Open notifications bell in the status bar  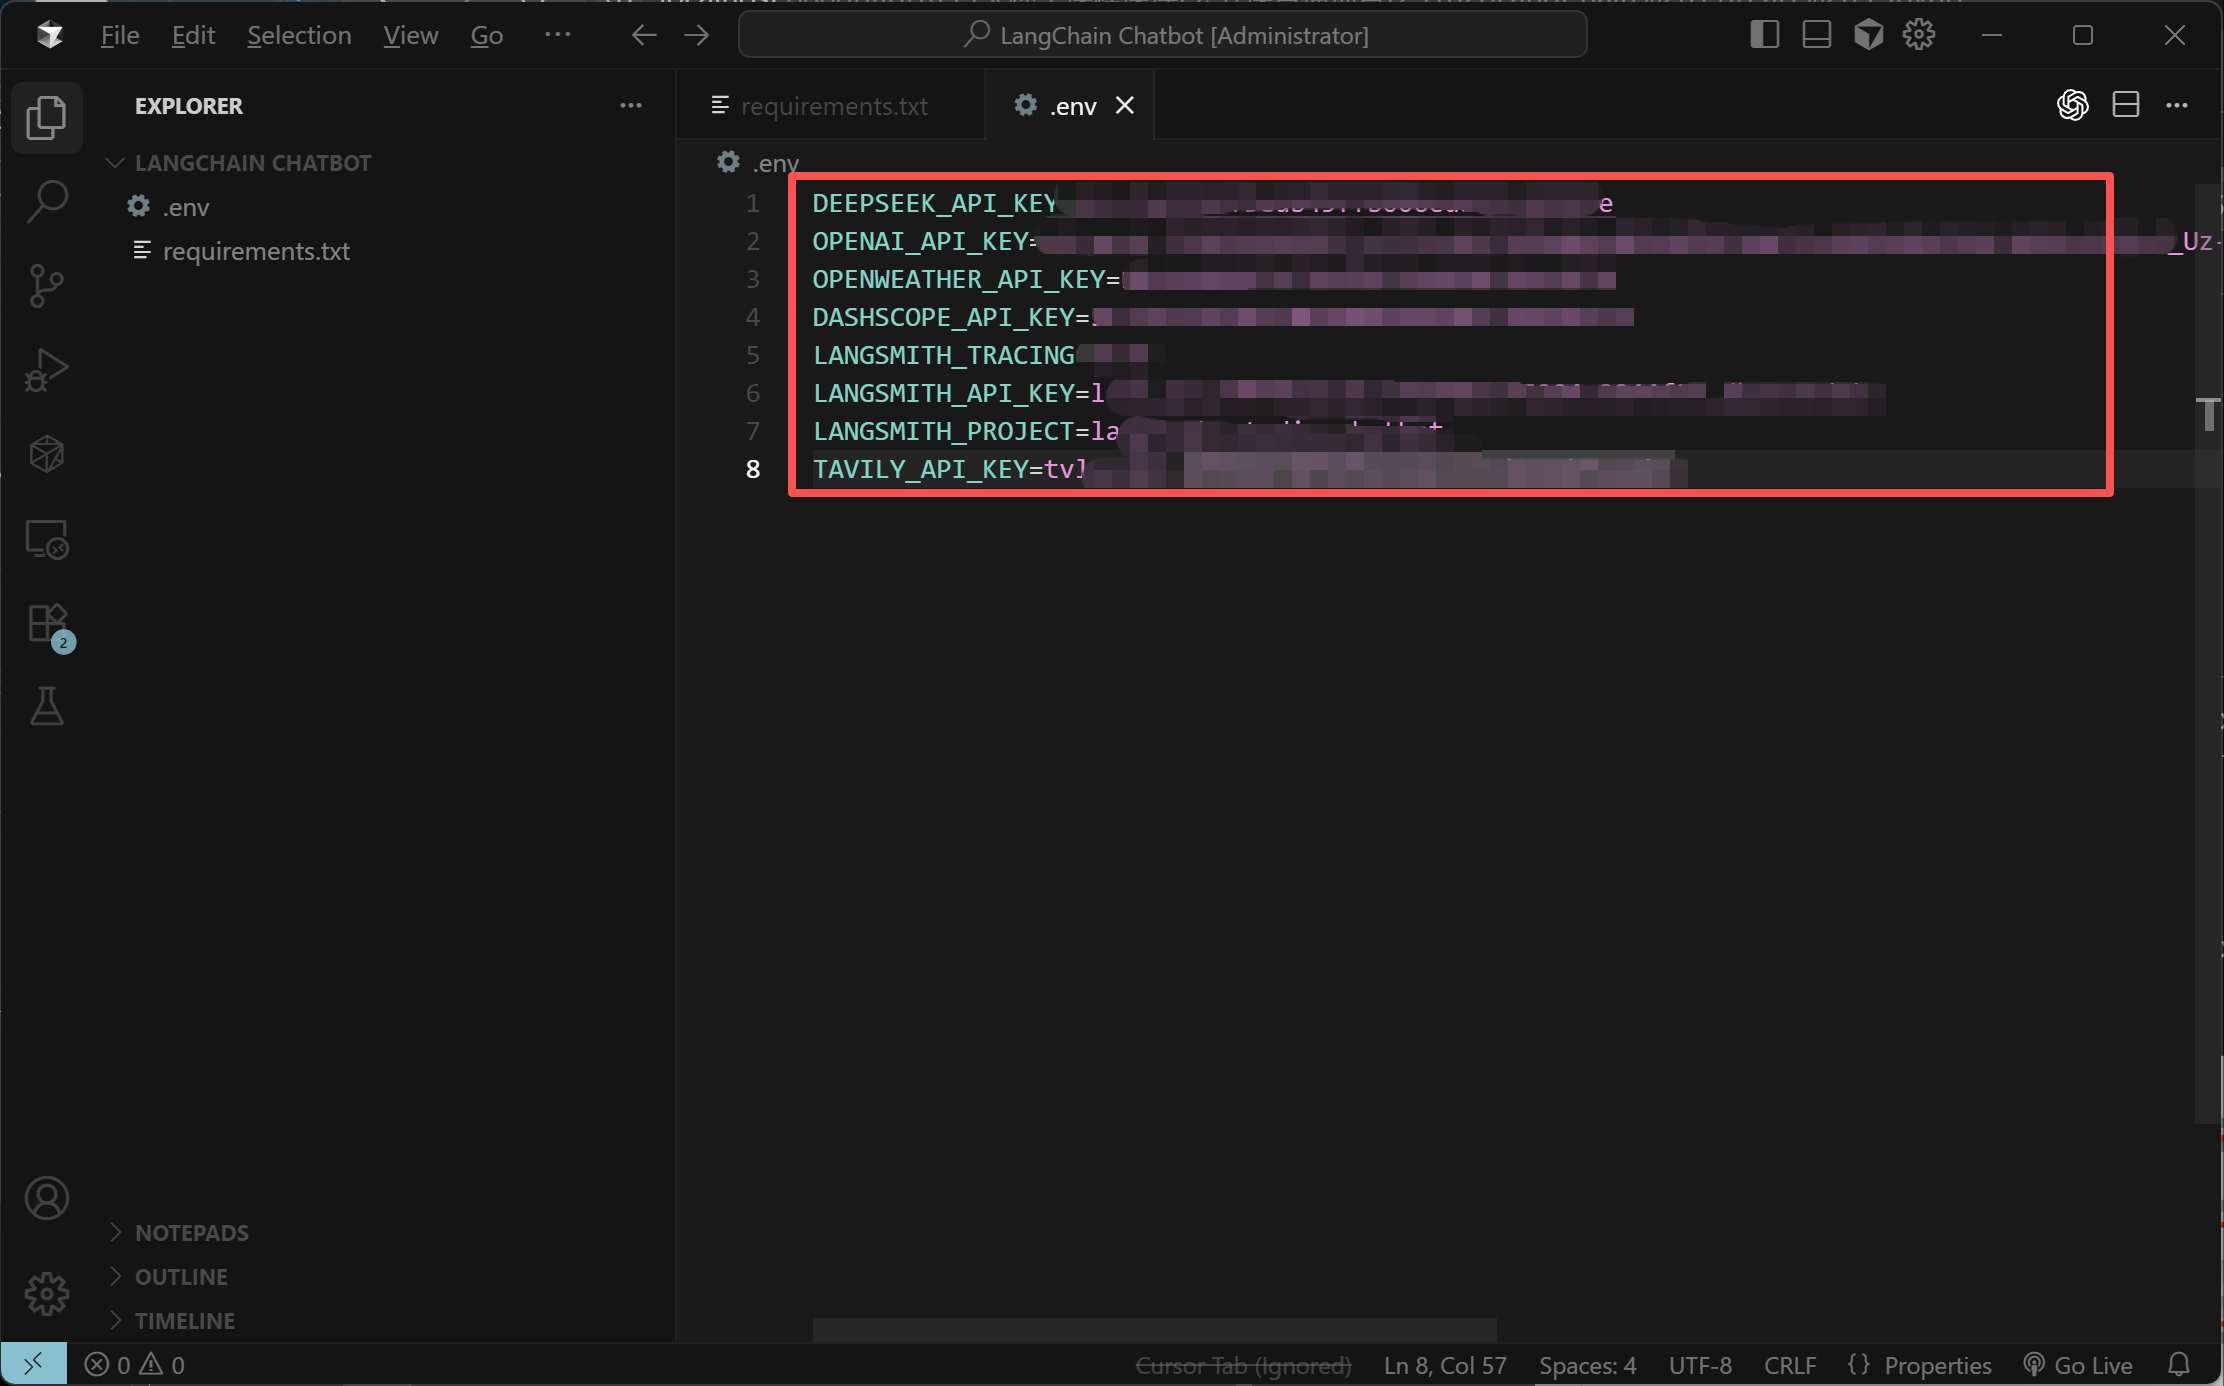(x=2179, y=1364)
